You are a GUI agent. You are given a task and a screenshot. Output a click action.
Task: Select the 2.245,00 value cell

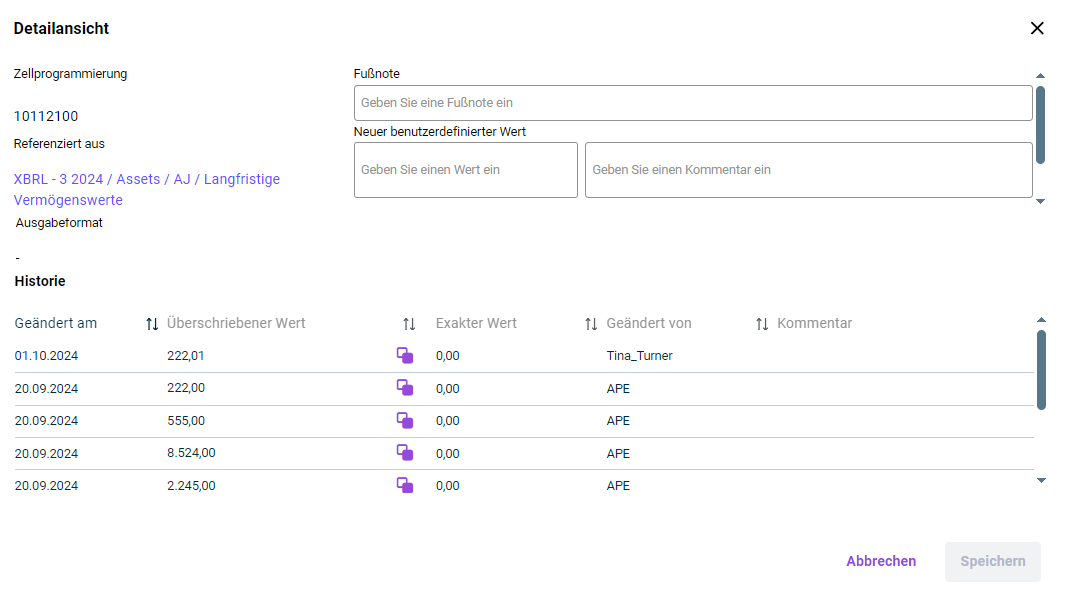[x=191, y=486]
